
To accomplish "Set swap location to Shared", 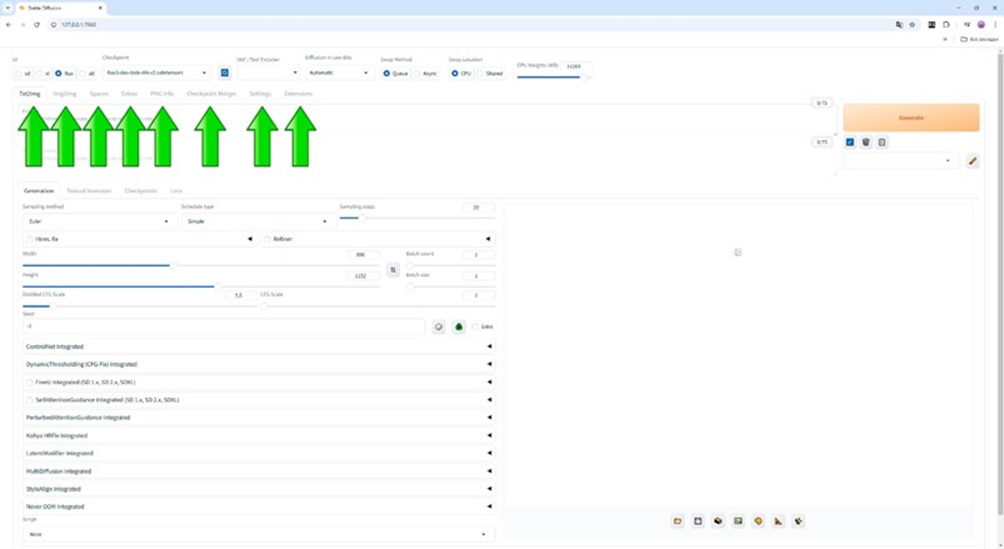I will click(x=480, y=74).
